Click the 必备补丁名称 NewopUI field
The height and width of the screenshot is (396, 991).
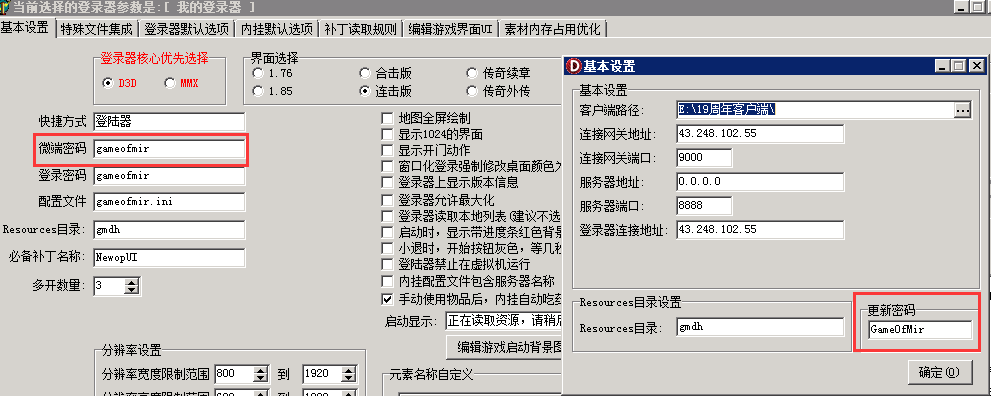[x=169, y=257]
